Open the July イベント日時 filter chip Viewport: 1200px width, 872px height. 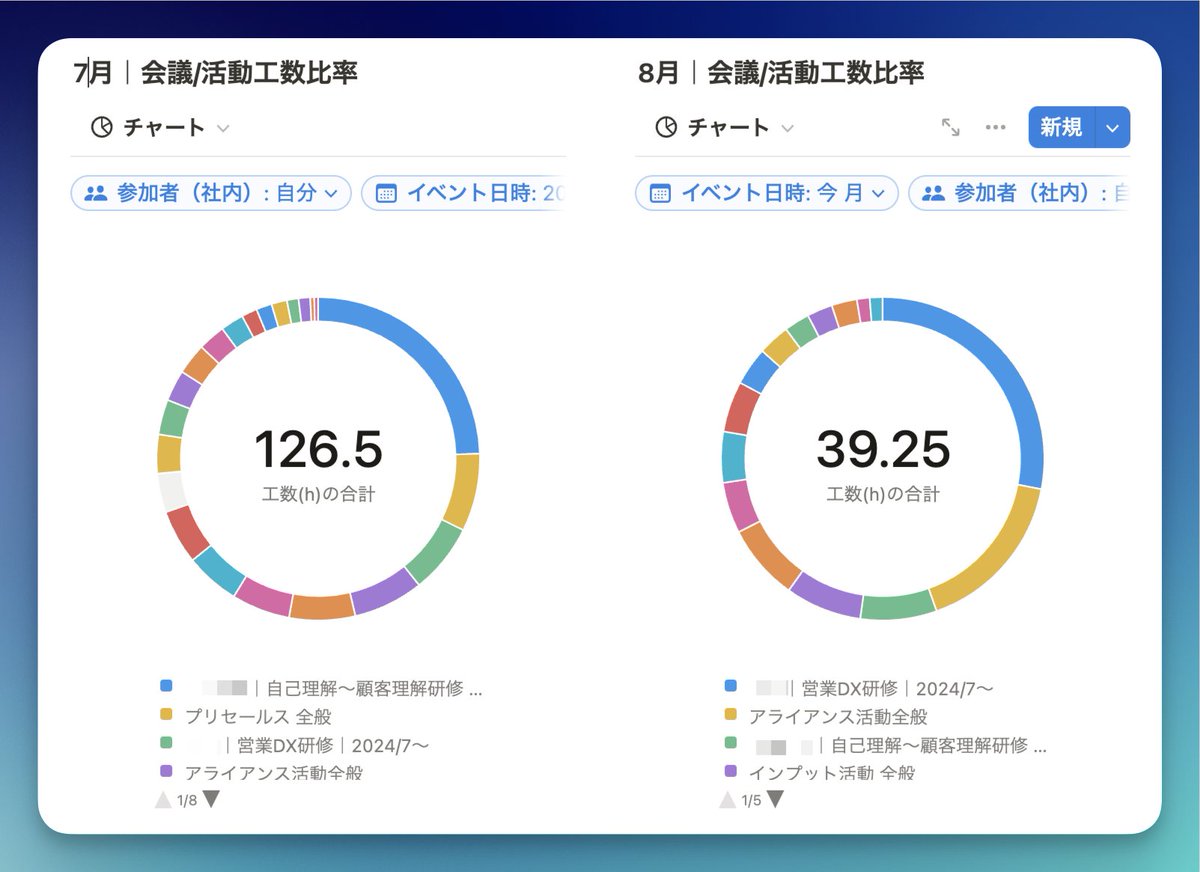point(464,193)
